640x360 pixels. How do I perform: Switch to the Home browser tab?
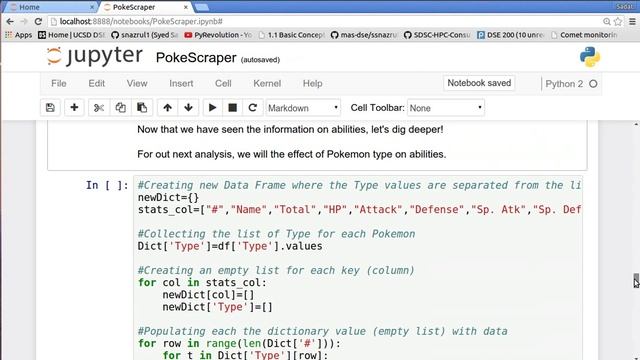(x=51, y=7)
